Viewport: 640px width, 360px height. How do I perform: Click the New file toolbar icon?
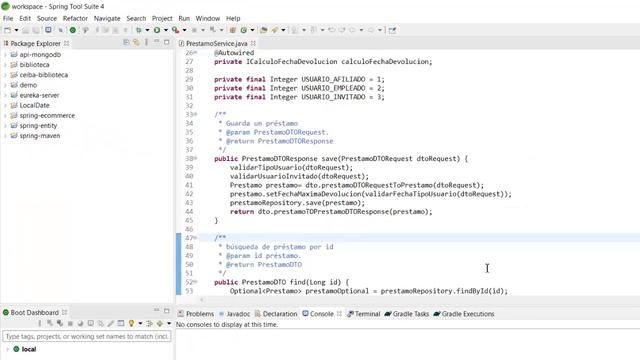click(x=7, y=30)
